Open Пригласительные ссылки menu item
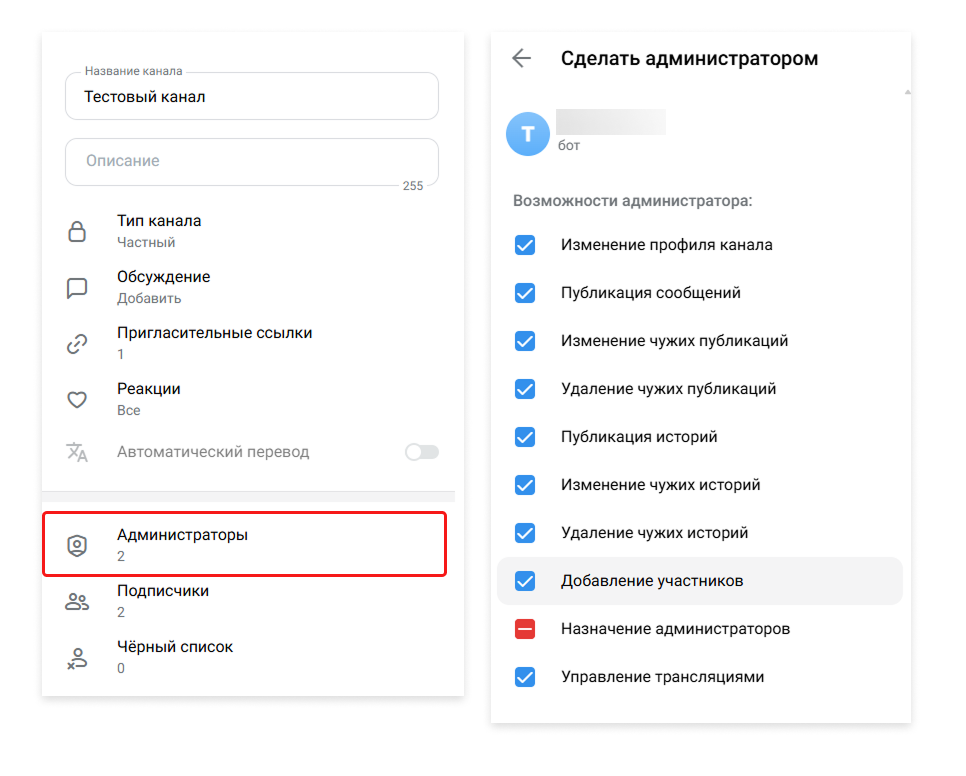This screenshot has width=966, height=776. pyautogui.click(x=214, y=342)
